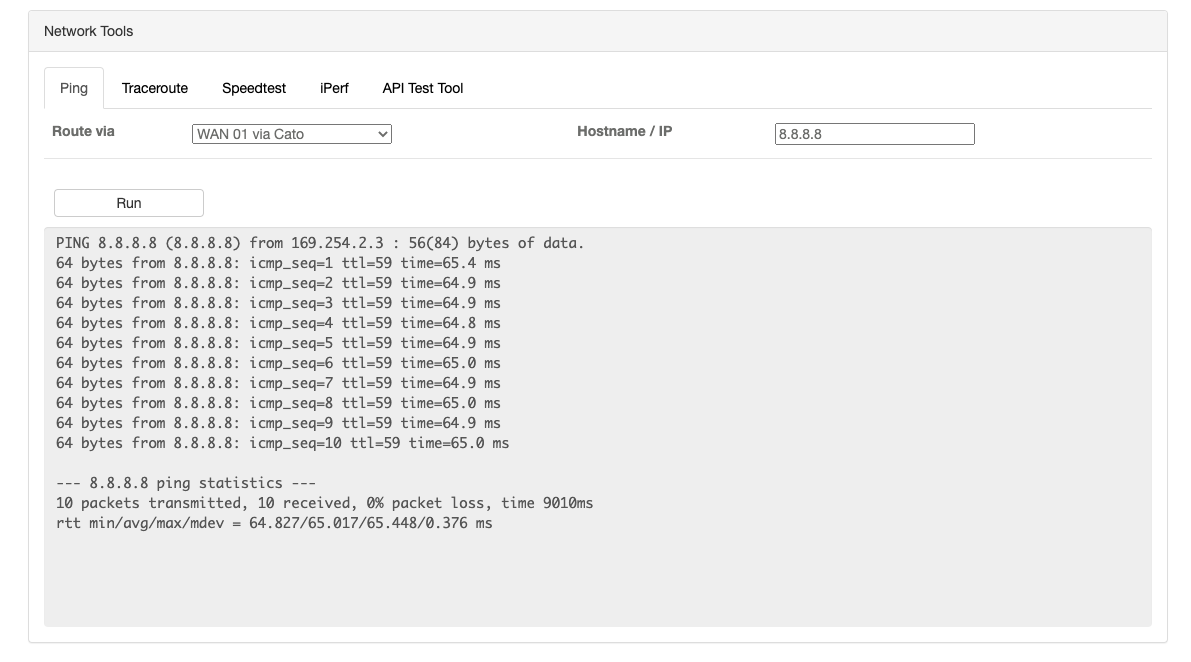Click the icmp_seq=4 result line

278,323
